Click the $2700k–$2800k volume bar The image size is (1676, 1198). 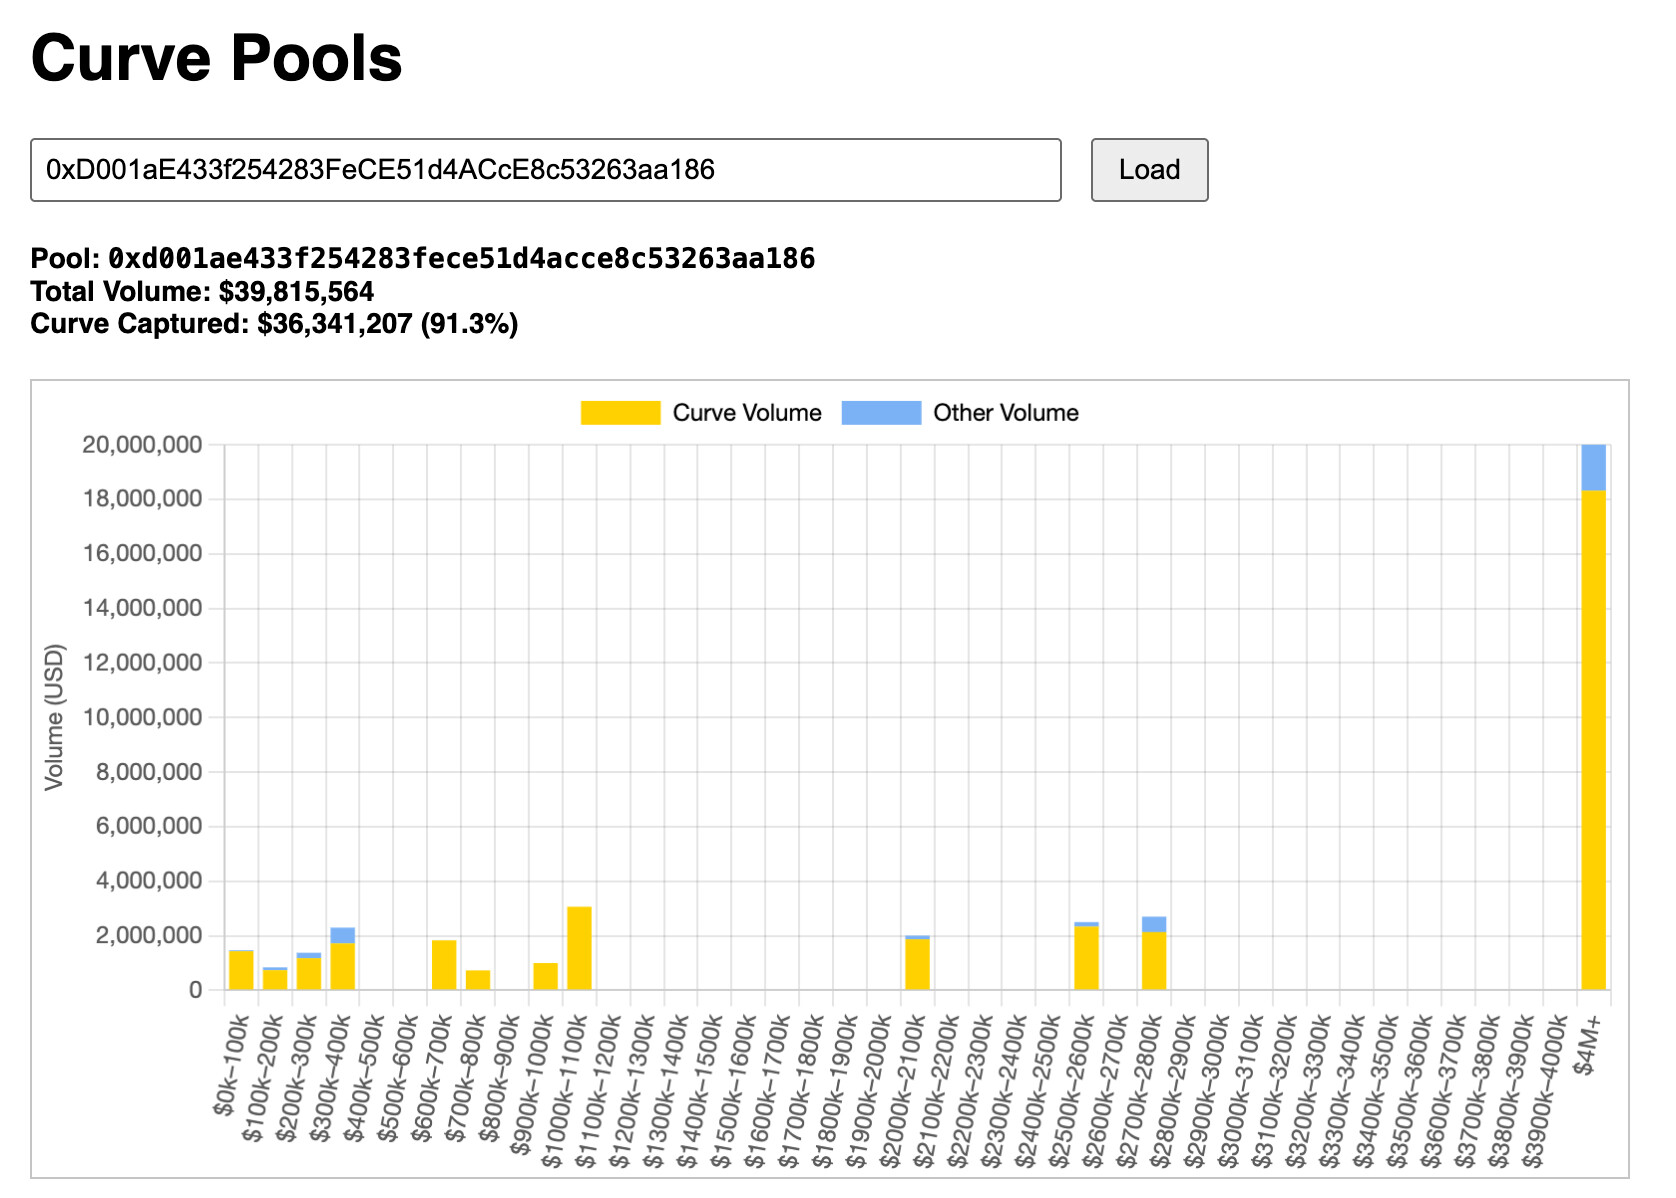pos(1154,953)
